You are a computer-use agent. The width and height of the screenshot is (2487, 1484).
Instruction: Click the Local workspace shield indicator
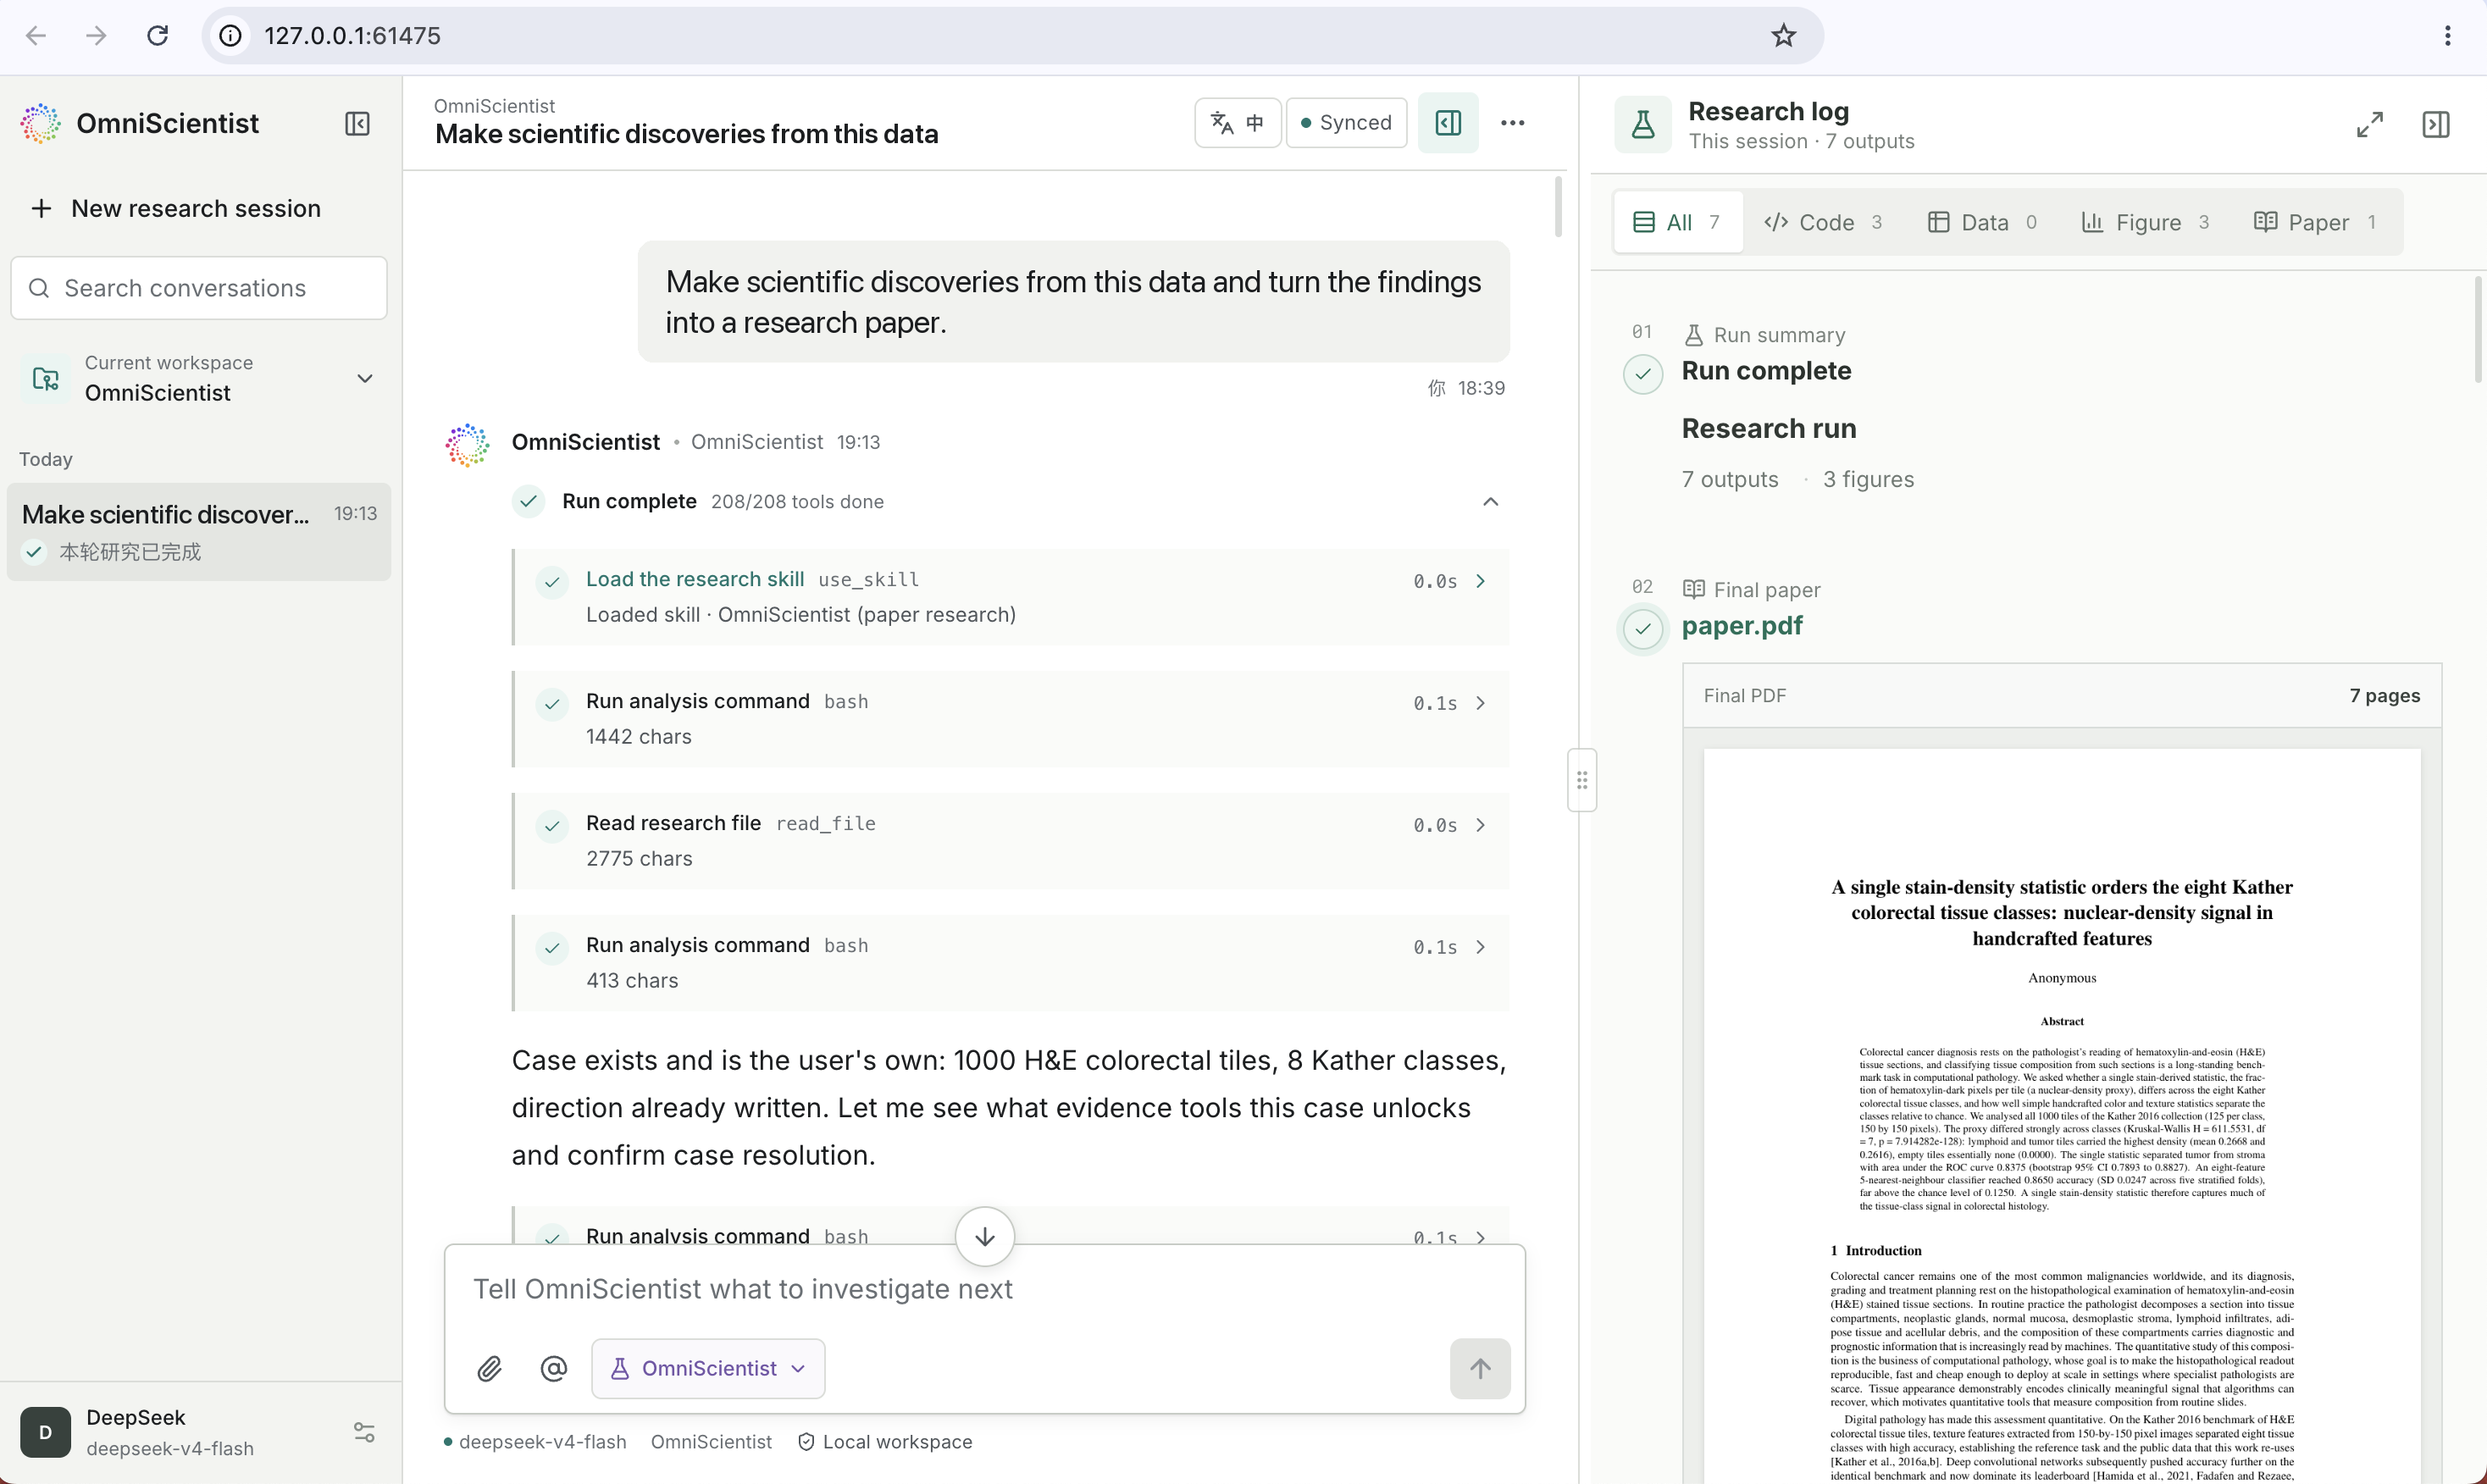885,1441
